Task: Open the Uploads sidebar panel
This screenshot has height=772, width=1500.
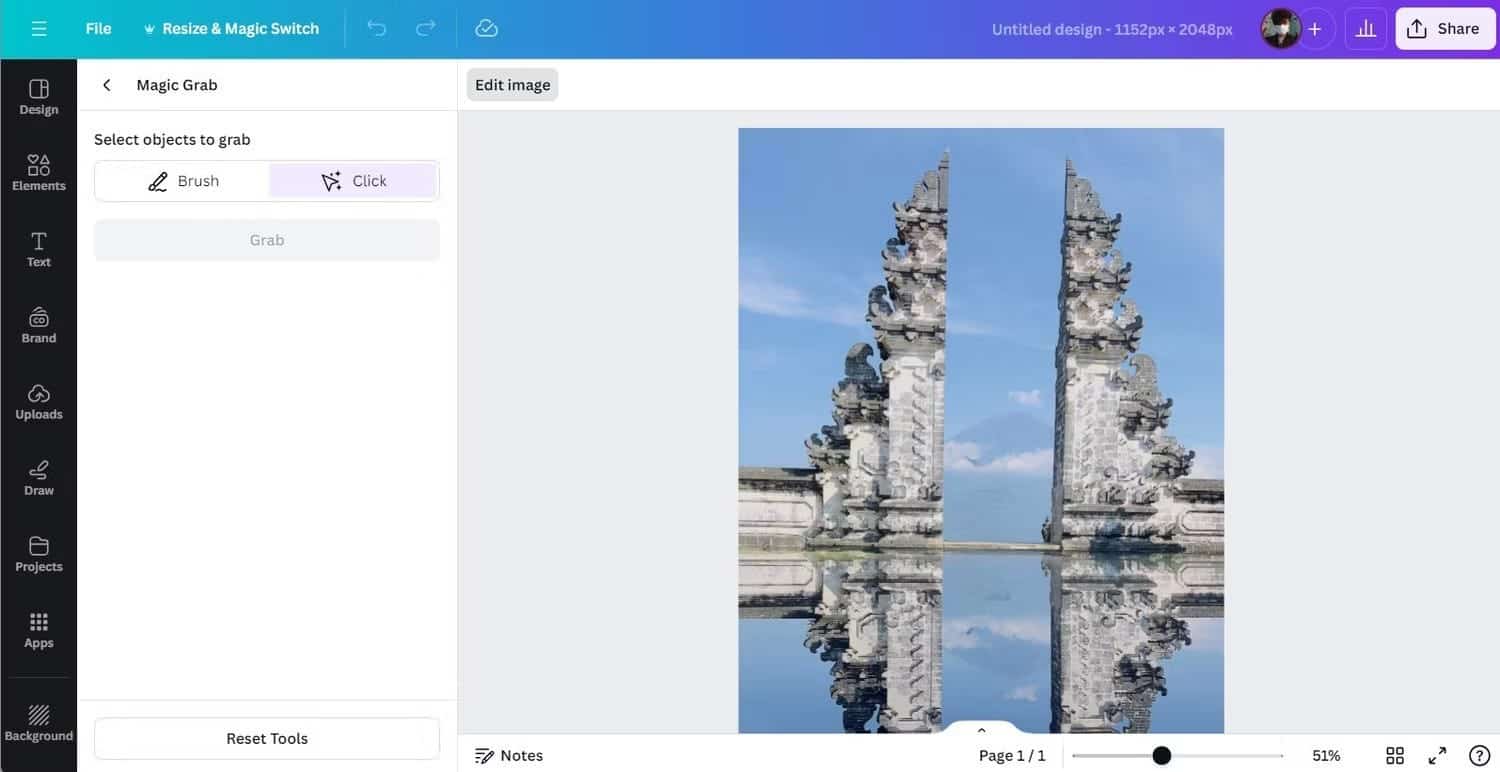Action: [39, 401]
